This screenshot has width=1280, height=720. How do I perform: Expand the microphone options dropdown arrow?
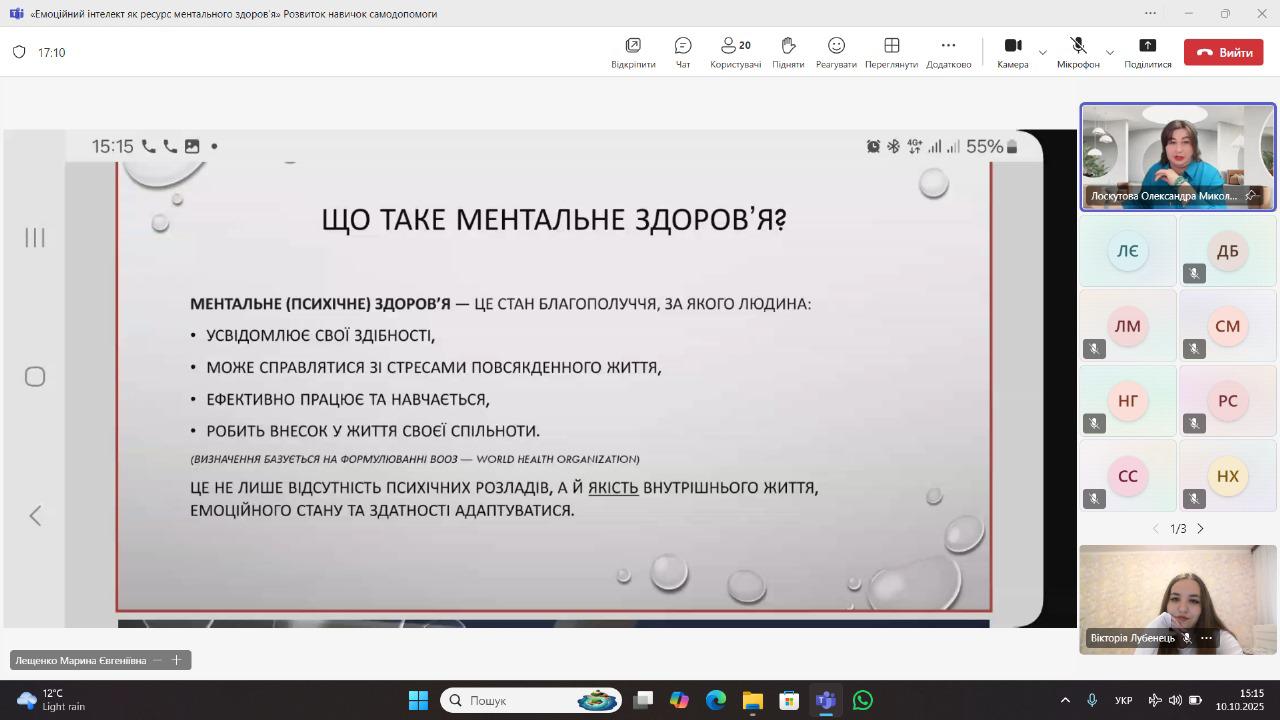(x=1110, y=52)
